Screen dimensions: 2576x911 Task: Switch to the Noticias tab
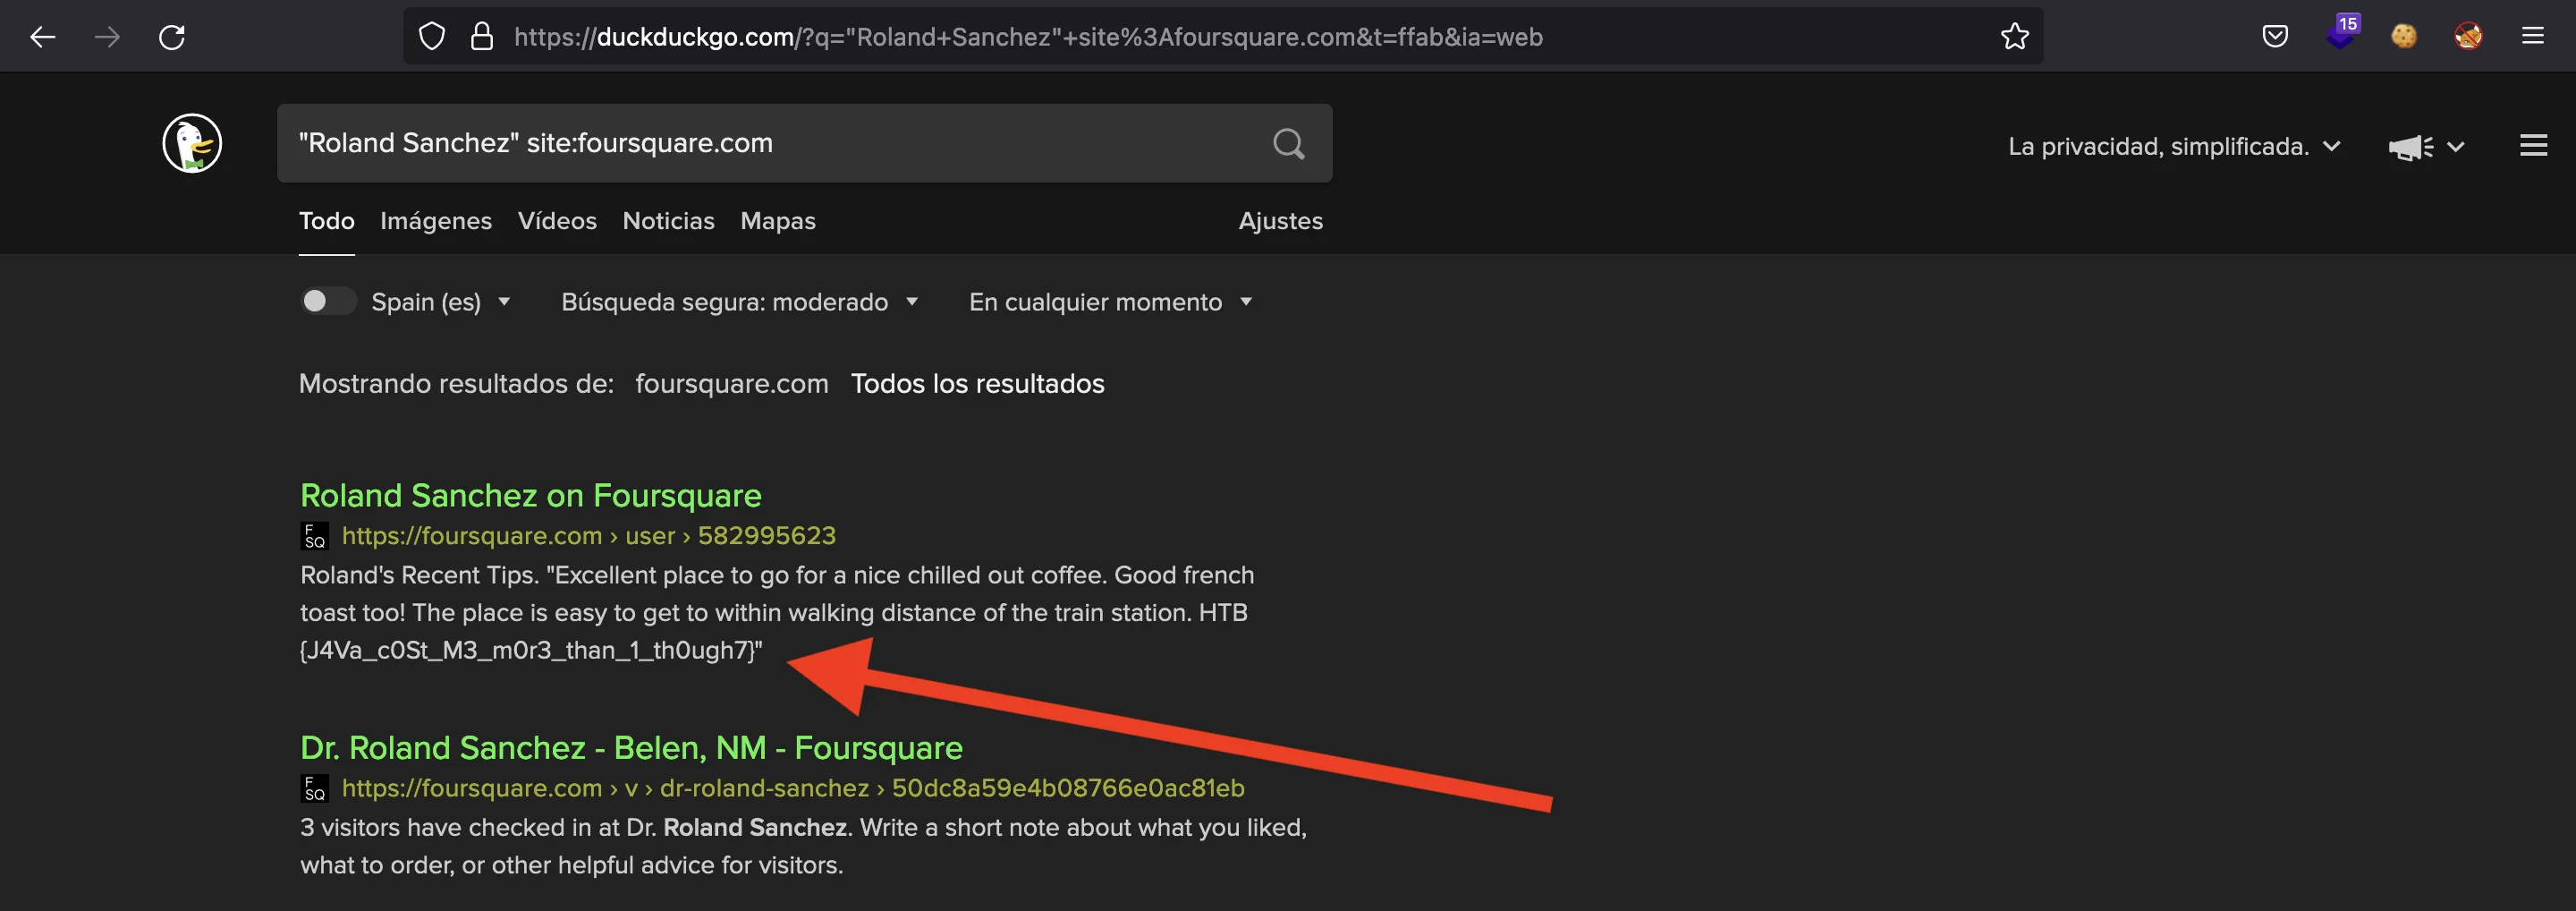pos(668,221)
